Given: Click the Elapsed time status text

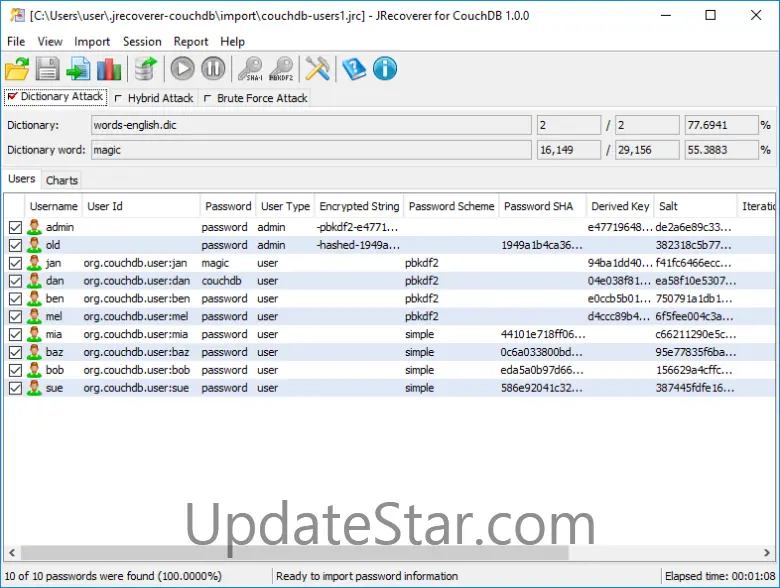Looking at the screenshot, I should (720, 576).
